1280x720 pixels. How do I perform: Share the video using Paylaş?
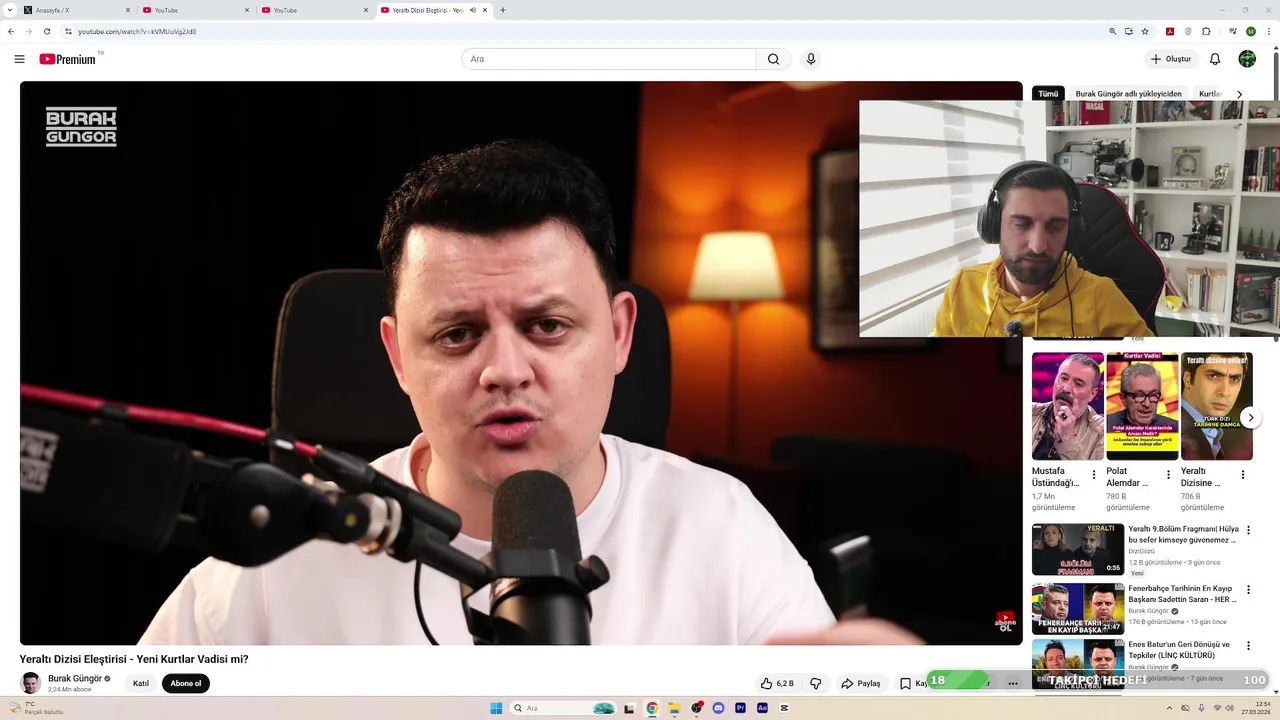coord(861,683)
